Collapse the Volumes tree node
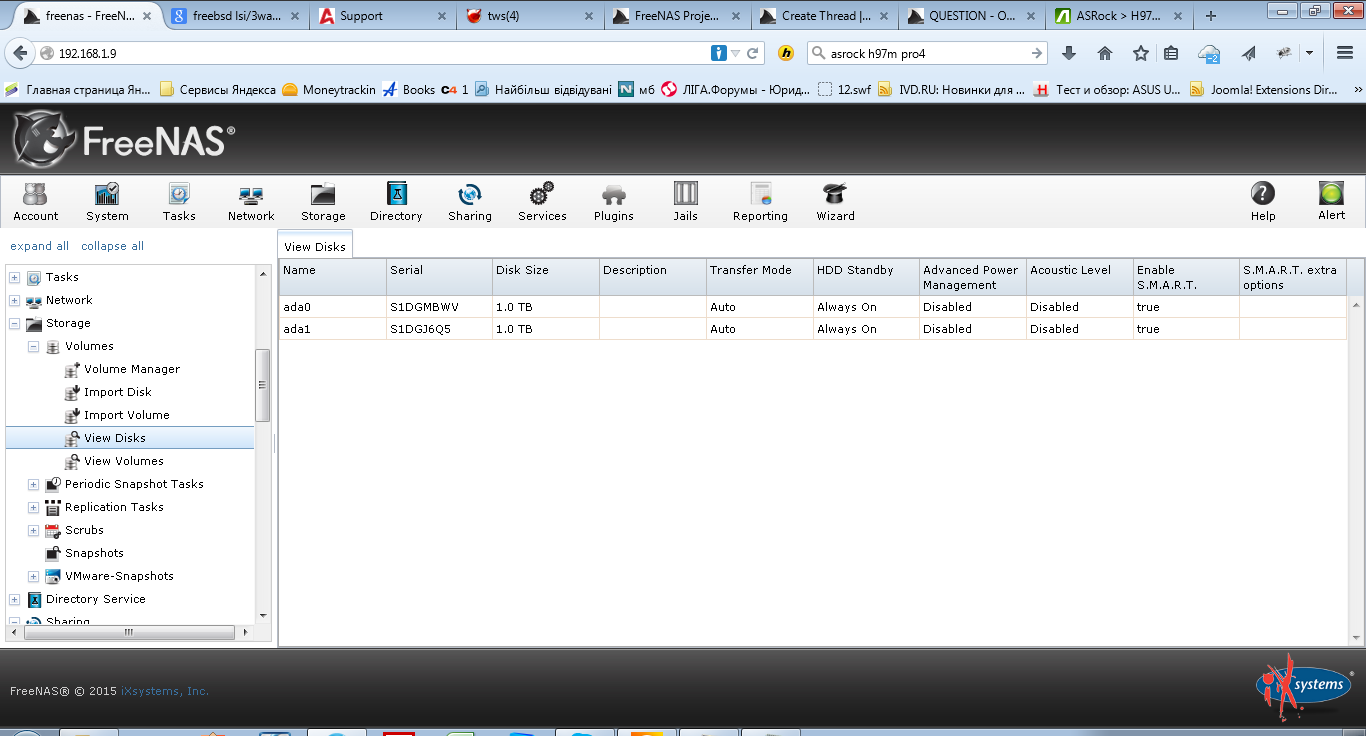Screen dimensions: 1366x736 click(33, 346)
